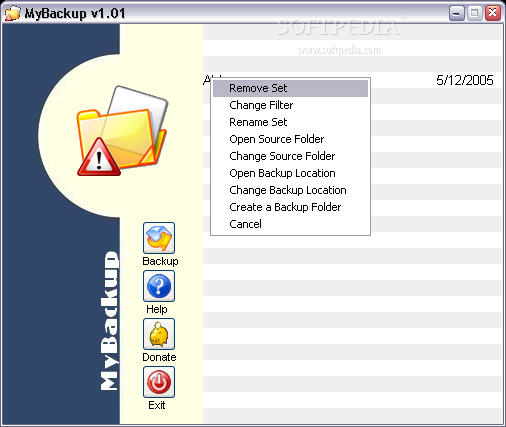Choose Open Backup Location entry

pos(290,173)
